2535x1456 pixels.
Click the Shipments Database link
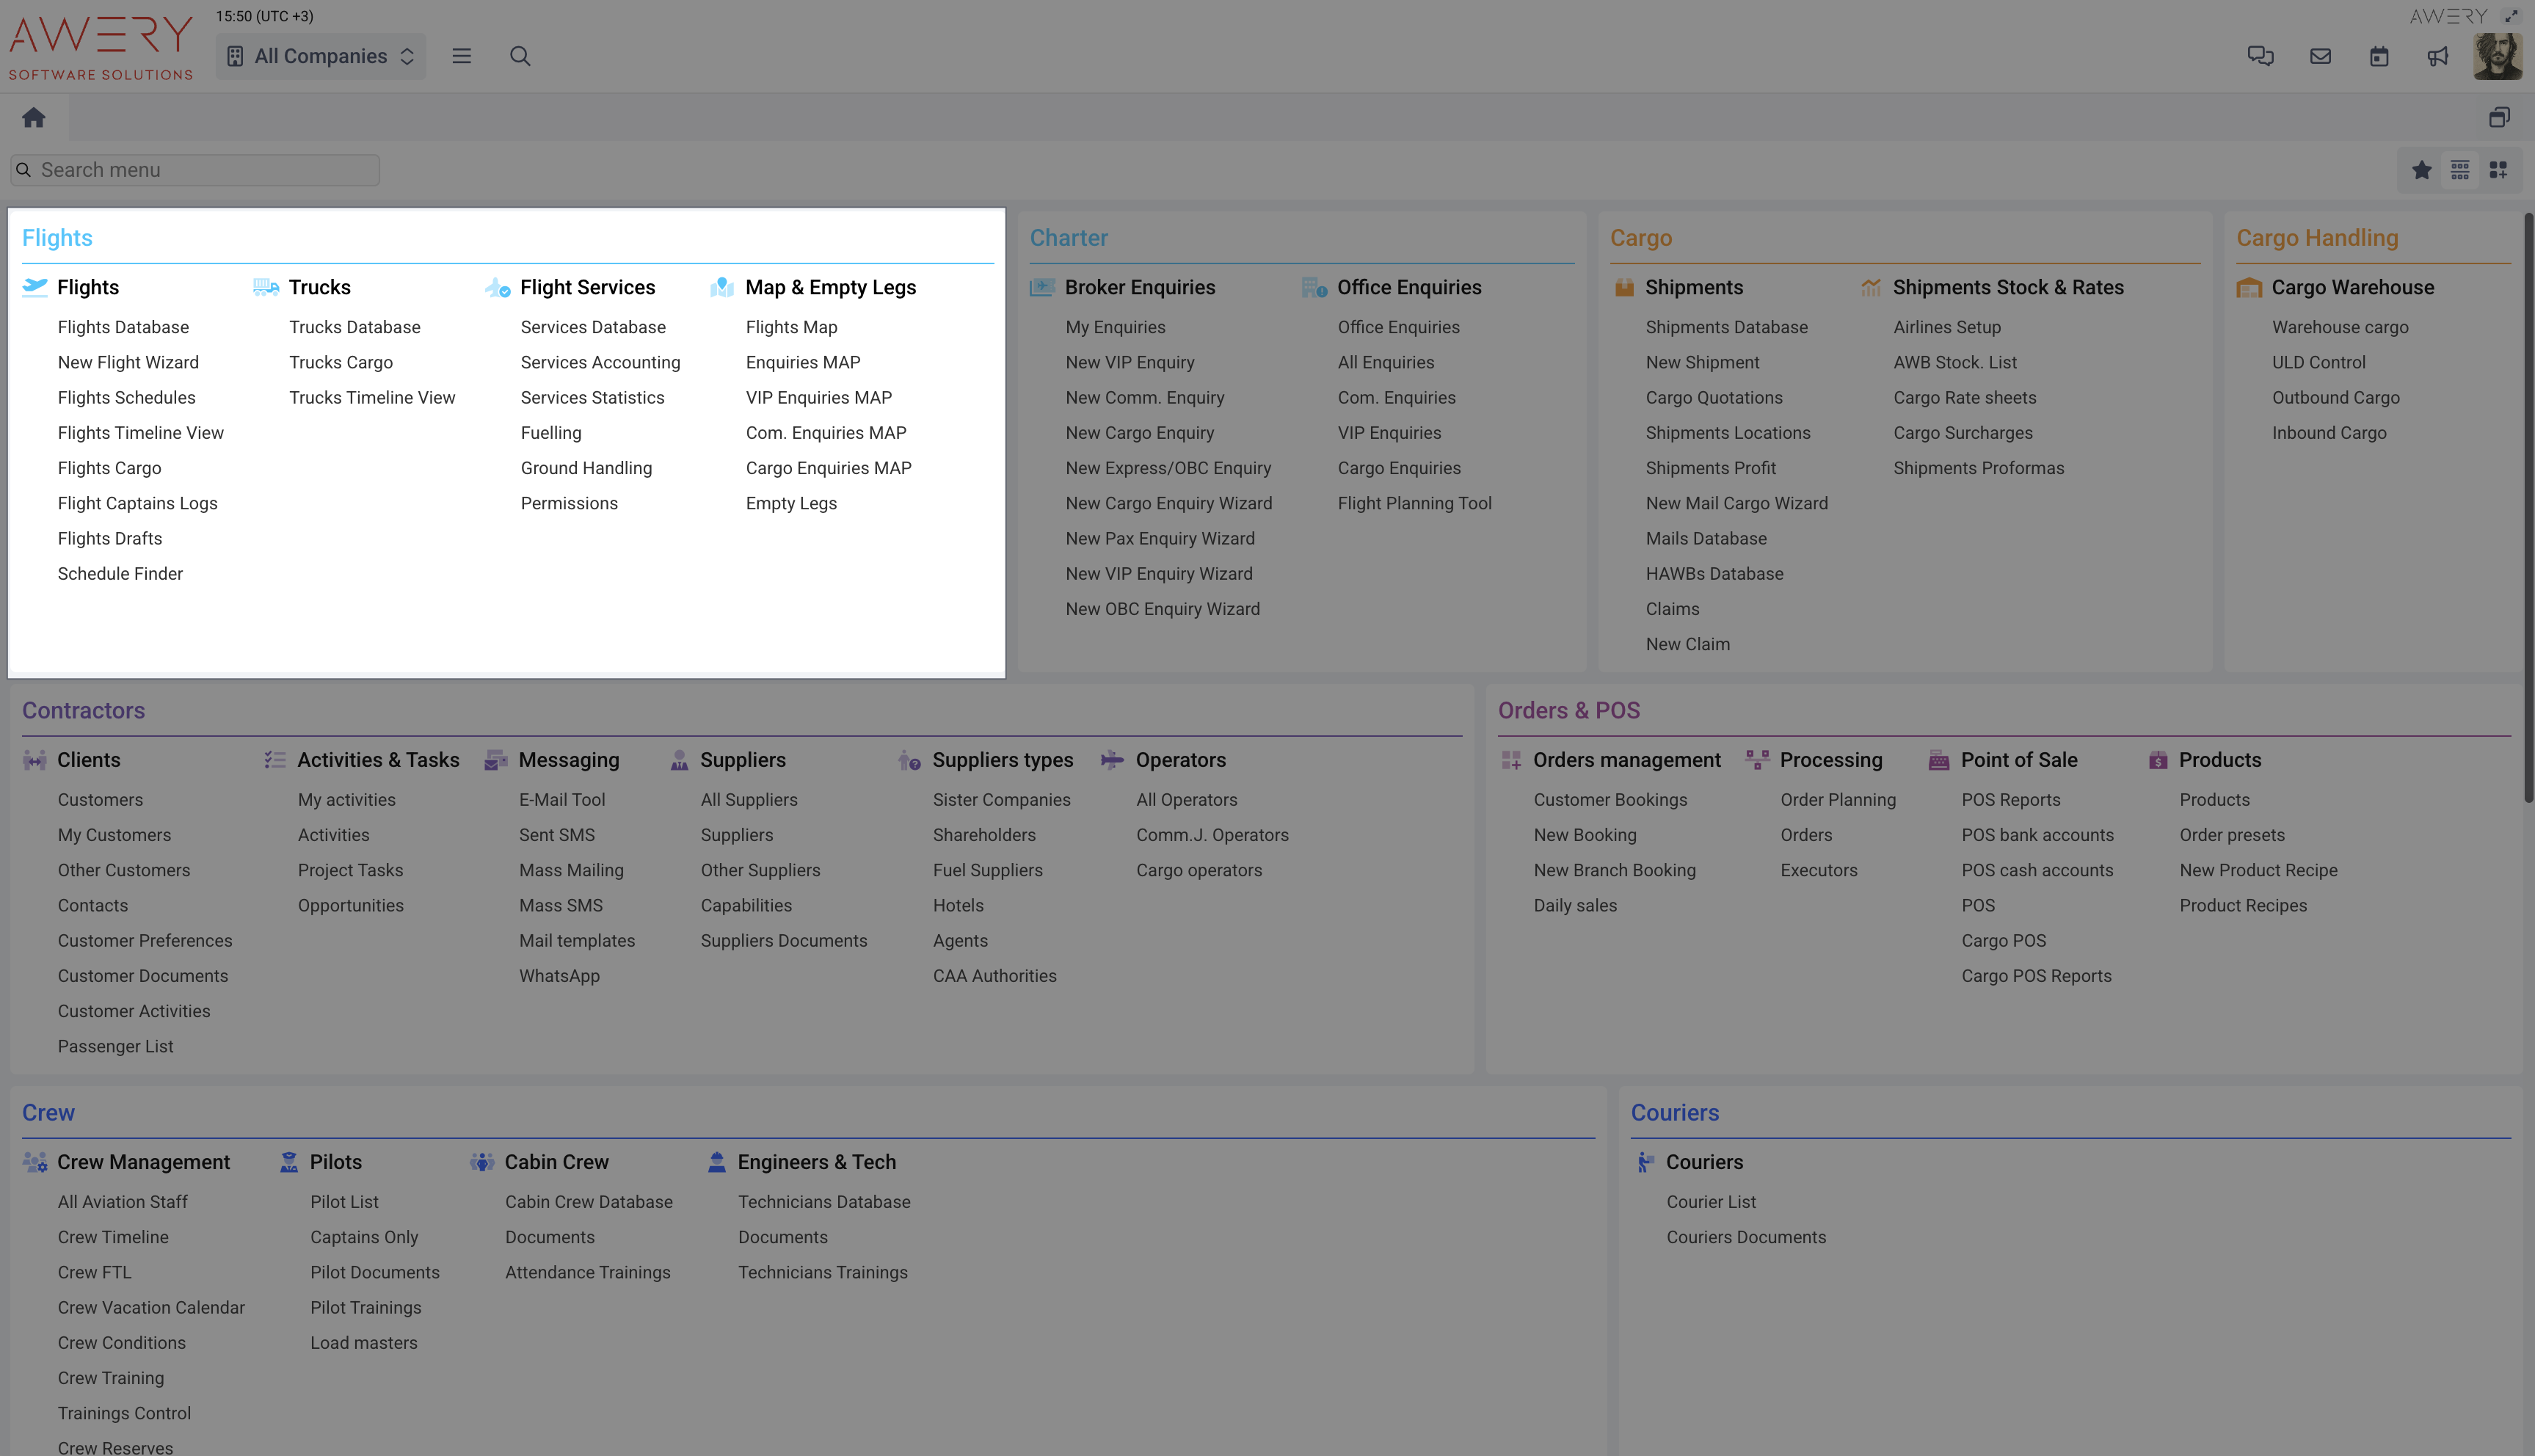click(1726, 327)
